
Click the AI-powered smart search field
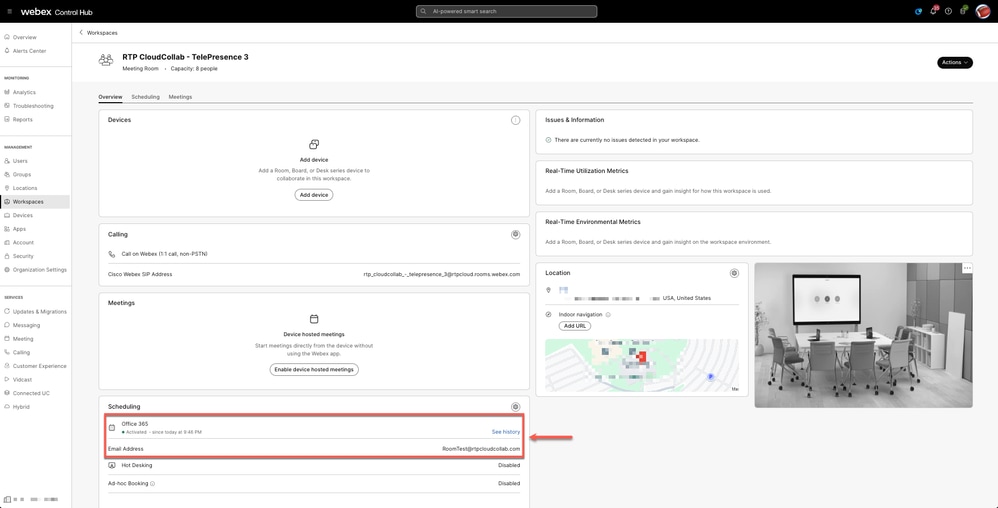(507, 11)
